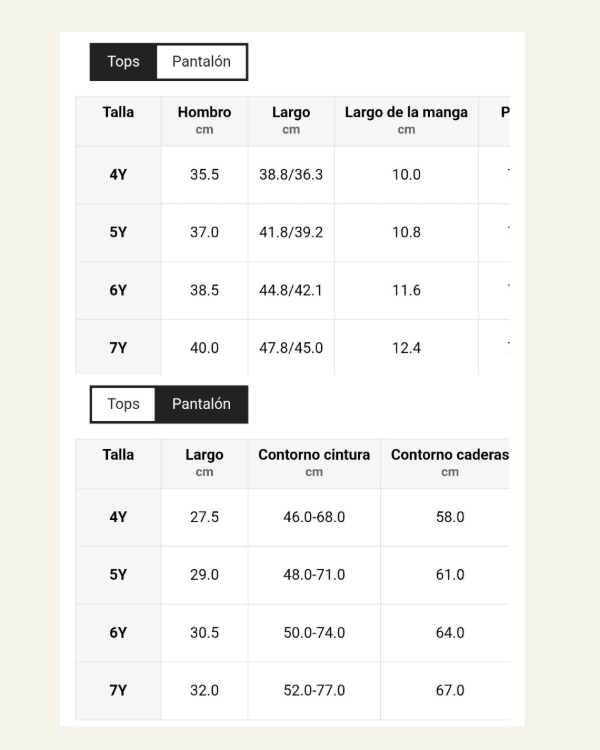The width and height of the screenshot is (600, 750).
Task: Click the 10.8 sleeve length cell
Action: pyautogui.click(x=406, y=233)
